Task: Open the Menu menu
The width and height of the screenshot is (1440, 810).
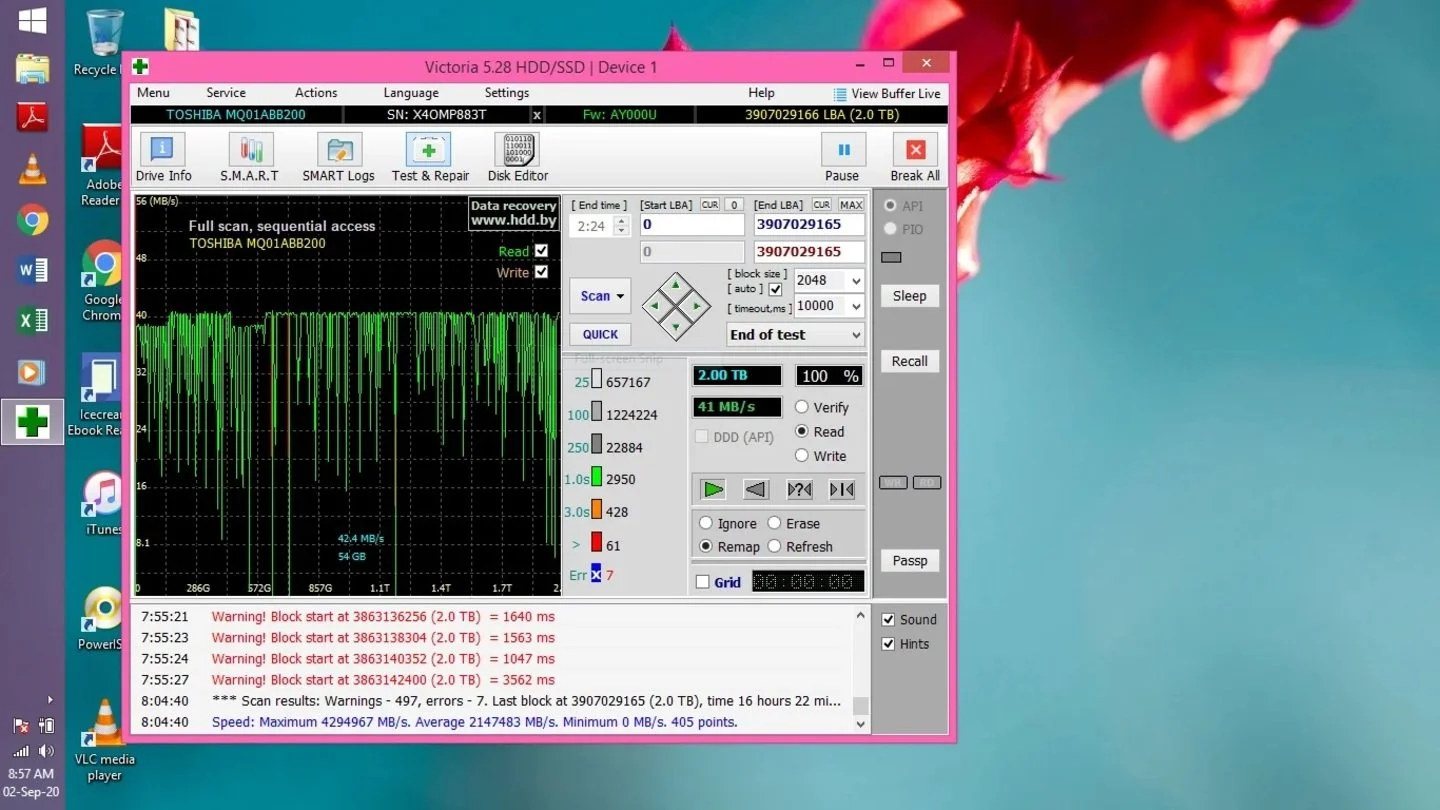Action: 153,93
